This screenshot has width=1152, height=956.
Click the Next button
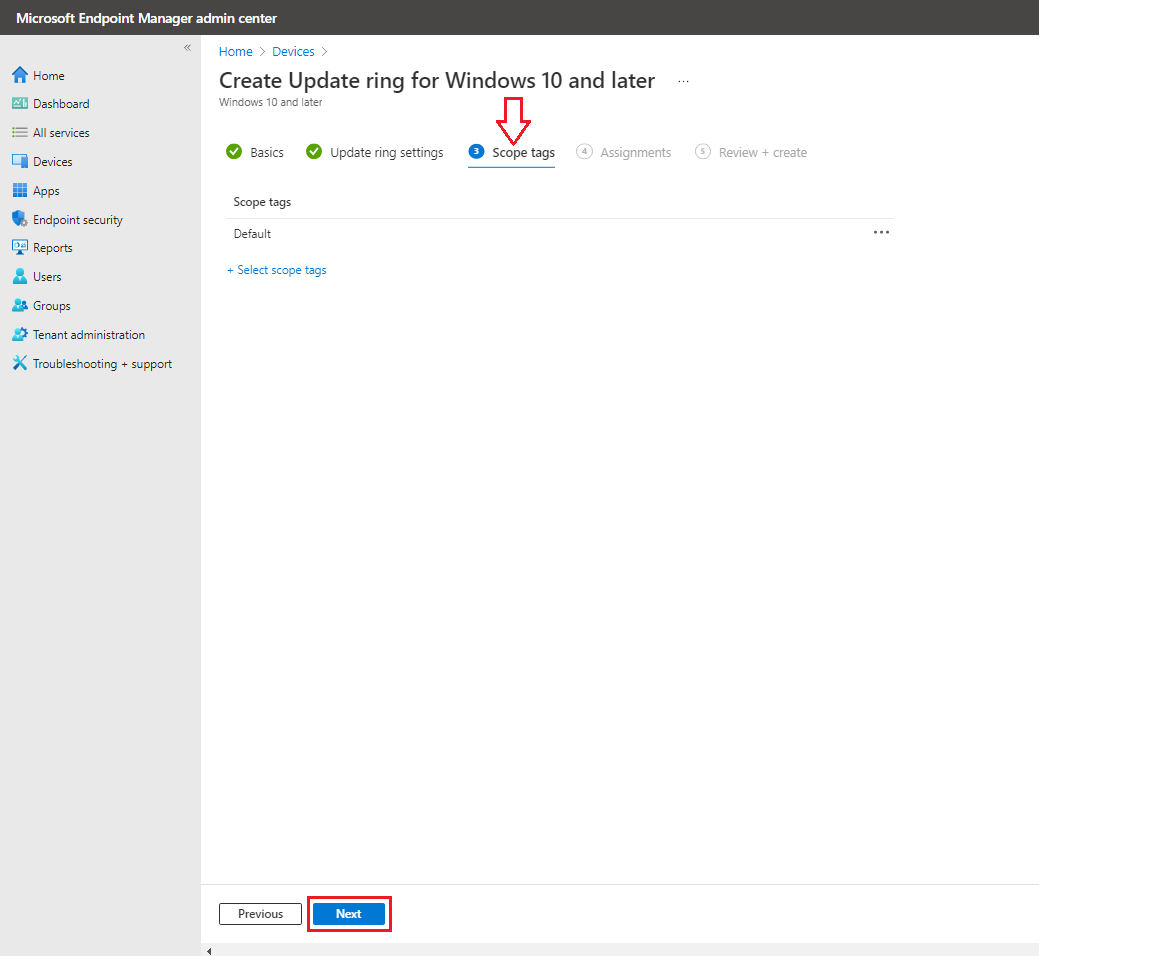349,914
